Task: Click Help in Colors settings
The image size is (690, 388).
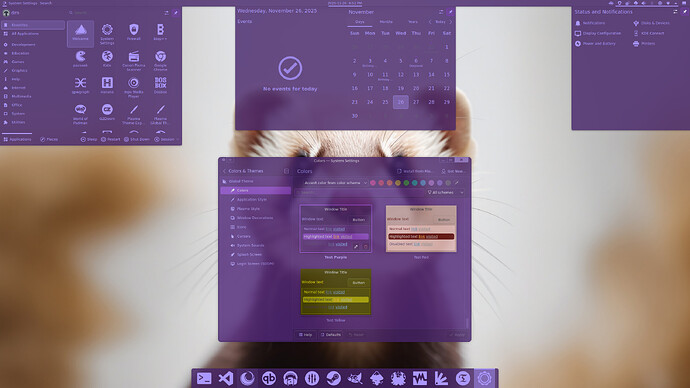Action: [305, 335]
